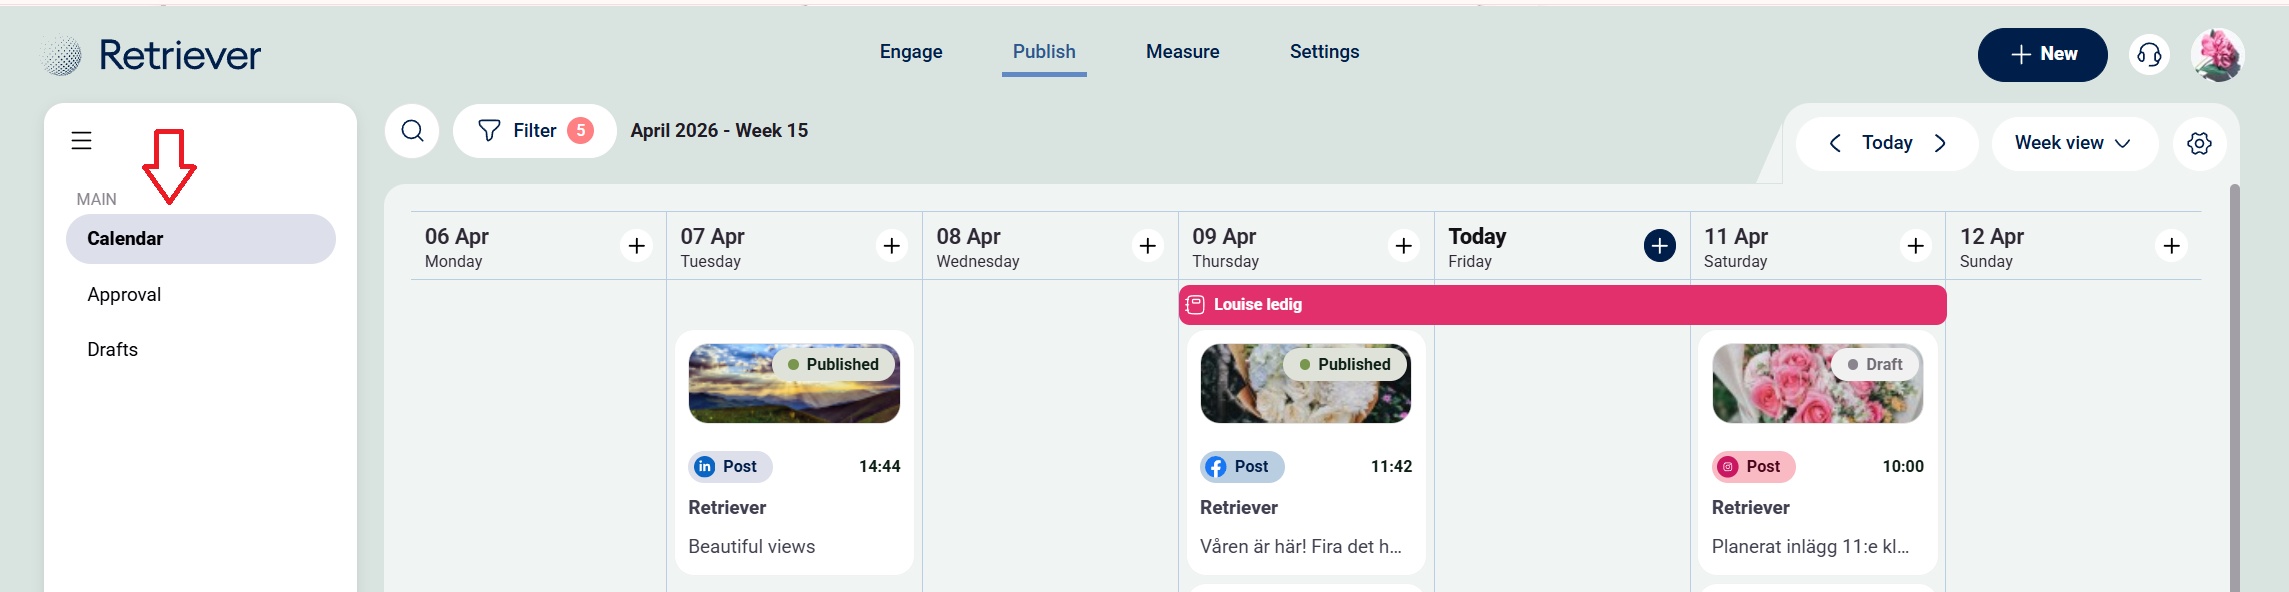This screenshot has width=2289, height=592.
Task: Jump to Today in calendar
Action: click(x=1887, y=143)
